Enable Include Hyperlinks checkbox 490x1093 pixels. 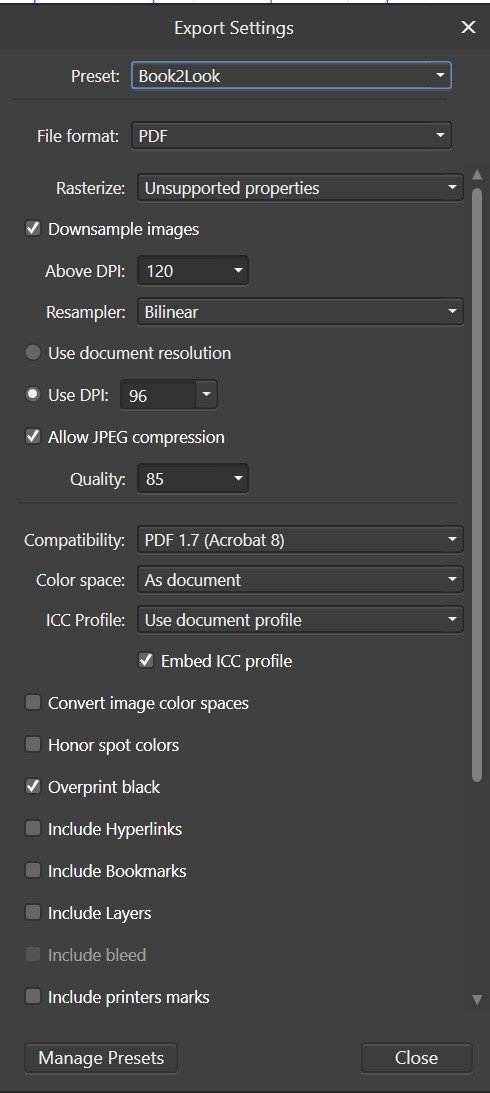click(33, 829)
